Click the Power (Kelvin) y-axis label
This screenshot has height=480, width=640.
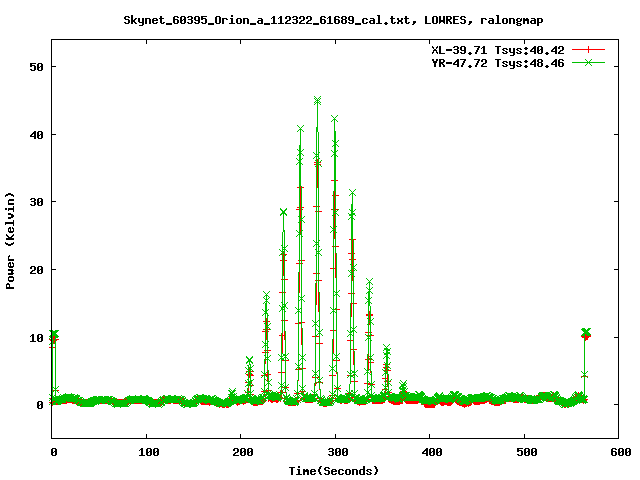(x=10, y=241)
